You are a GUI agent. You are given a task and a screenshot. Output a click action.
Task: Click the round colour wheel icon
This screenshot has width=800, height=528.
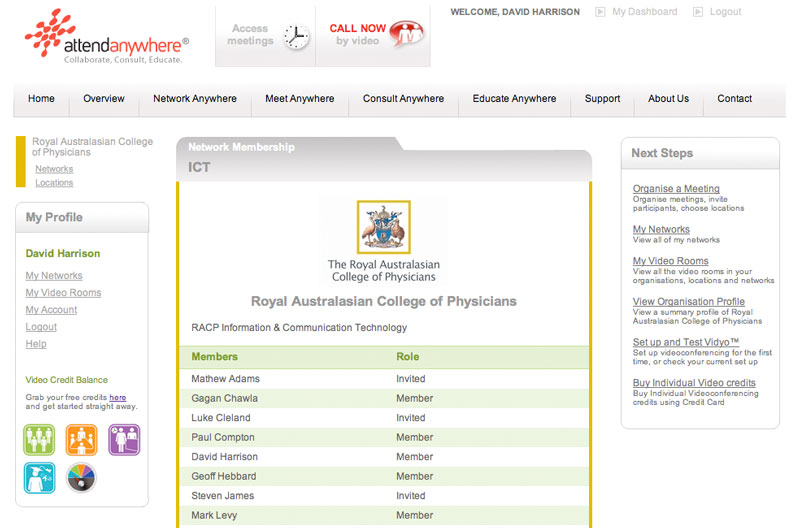(81, 478)
